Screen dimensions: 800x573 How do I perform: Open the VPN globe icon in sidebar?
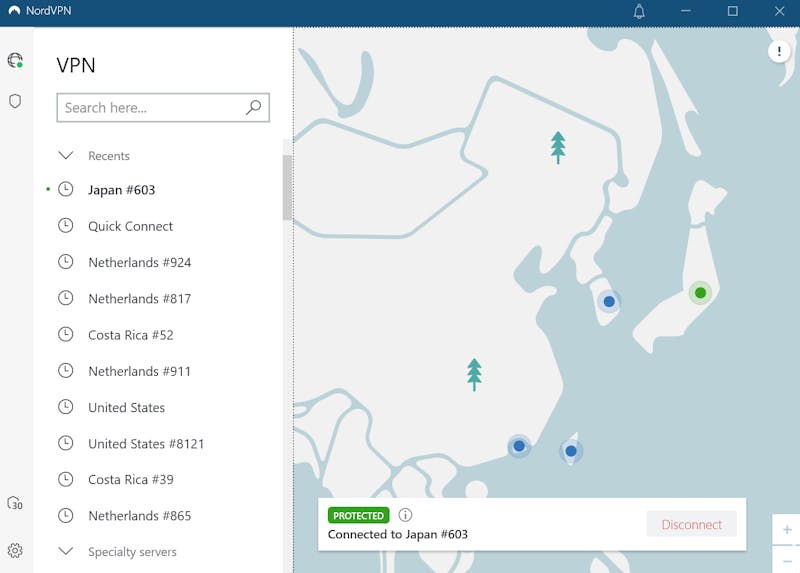(x=15, y=61)
